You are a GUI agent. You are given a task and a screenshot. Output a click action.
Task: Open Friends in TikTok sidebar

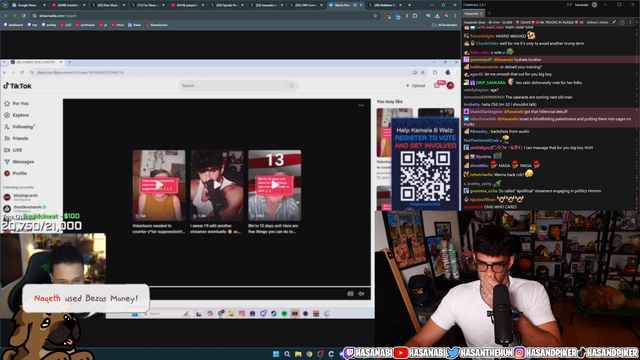pyautogui.click(x=16, y=138)
